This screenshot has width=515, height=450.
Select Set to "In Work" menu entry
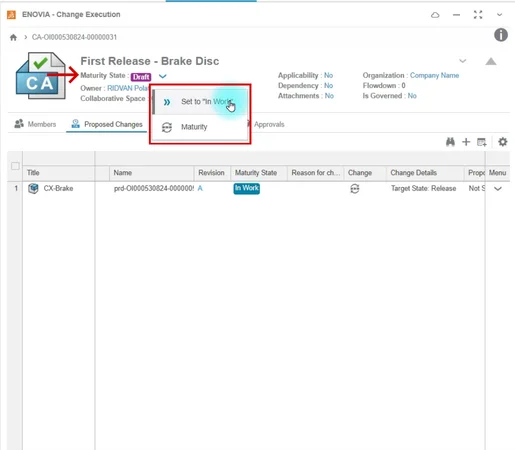click(201, 102)
